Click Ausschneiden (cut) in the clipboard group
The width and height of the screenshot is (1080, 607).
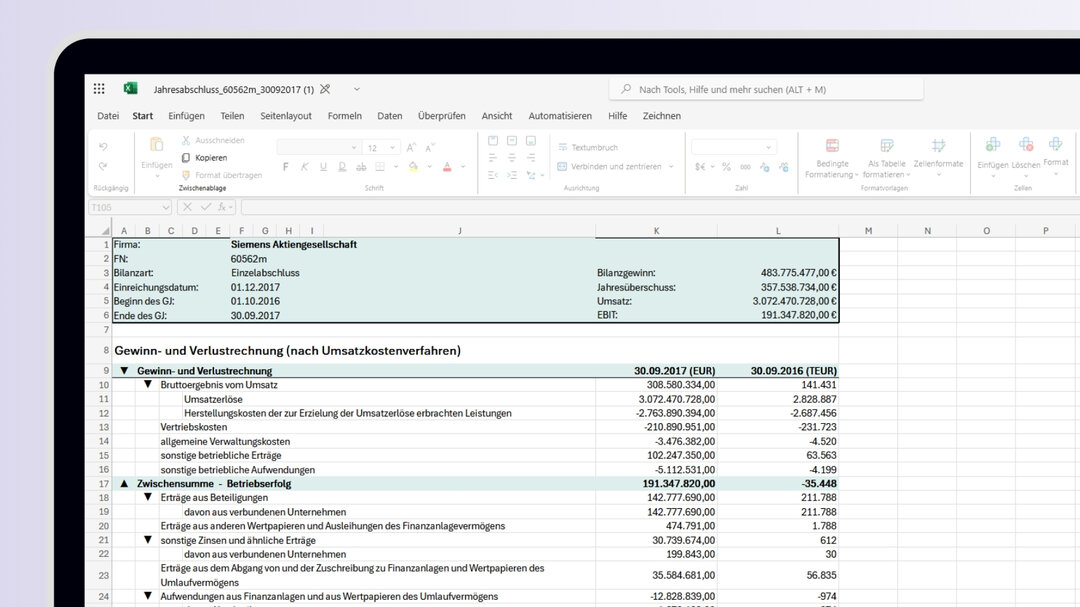coord(213,141)
